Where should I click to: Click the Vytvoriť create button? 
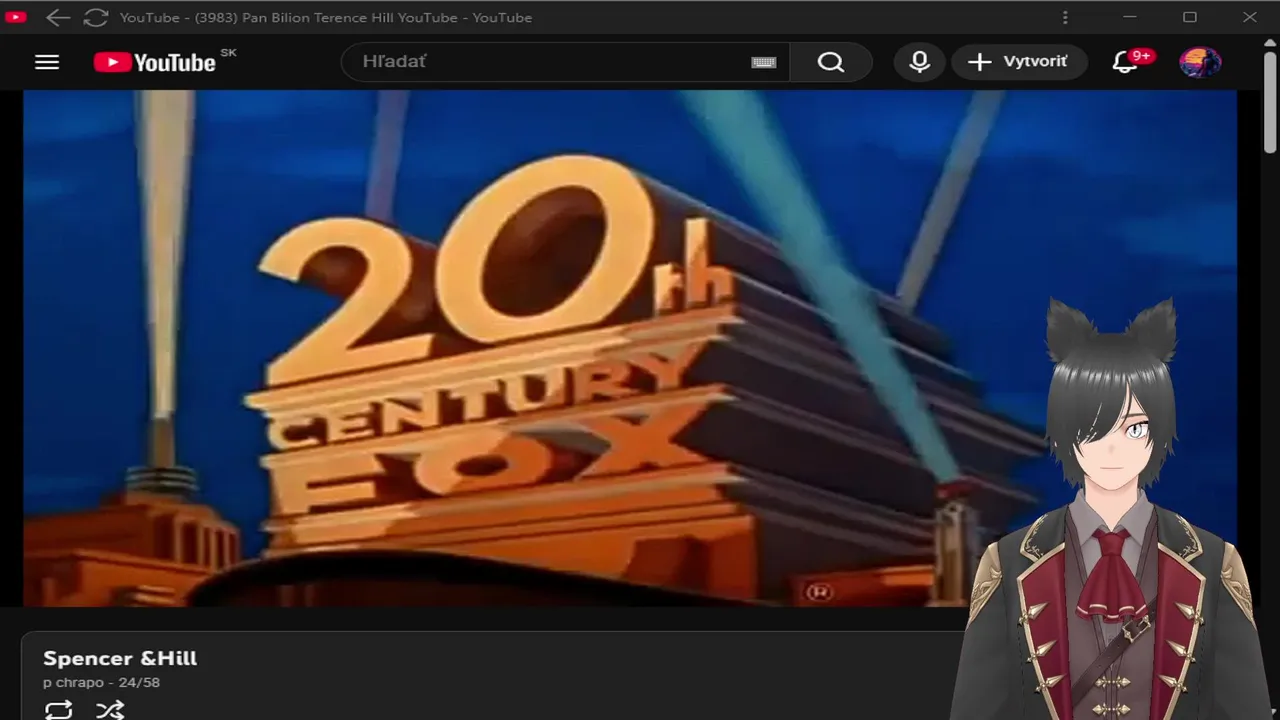pyautogui.click(x=1019, y=62)
